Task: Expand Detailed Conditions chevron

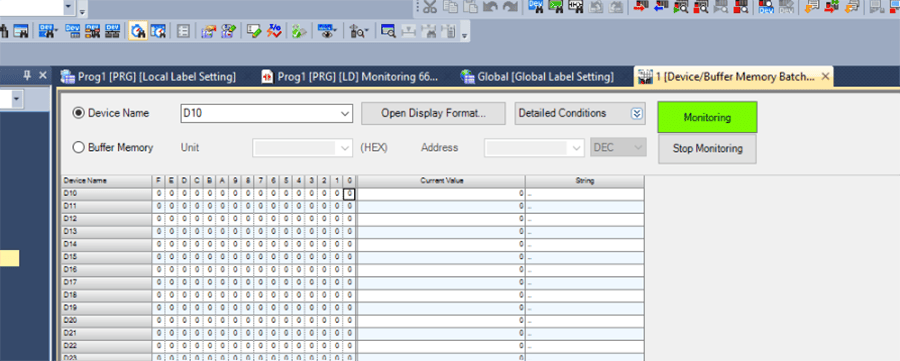Action: [x=636, y=114]
